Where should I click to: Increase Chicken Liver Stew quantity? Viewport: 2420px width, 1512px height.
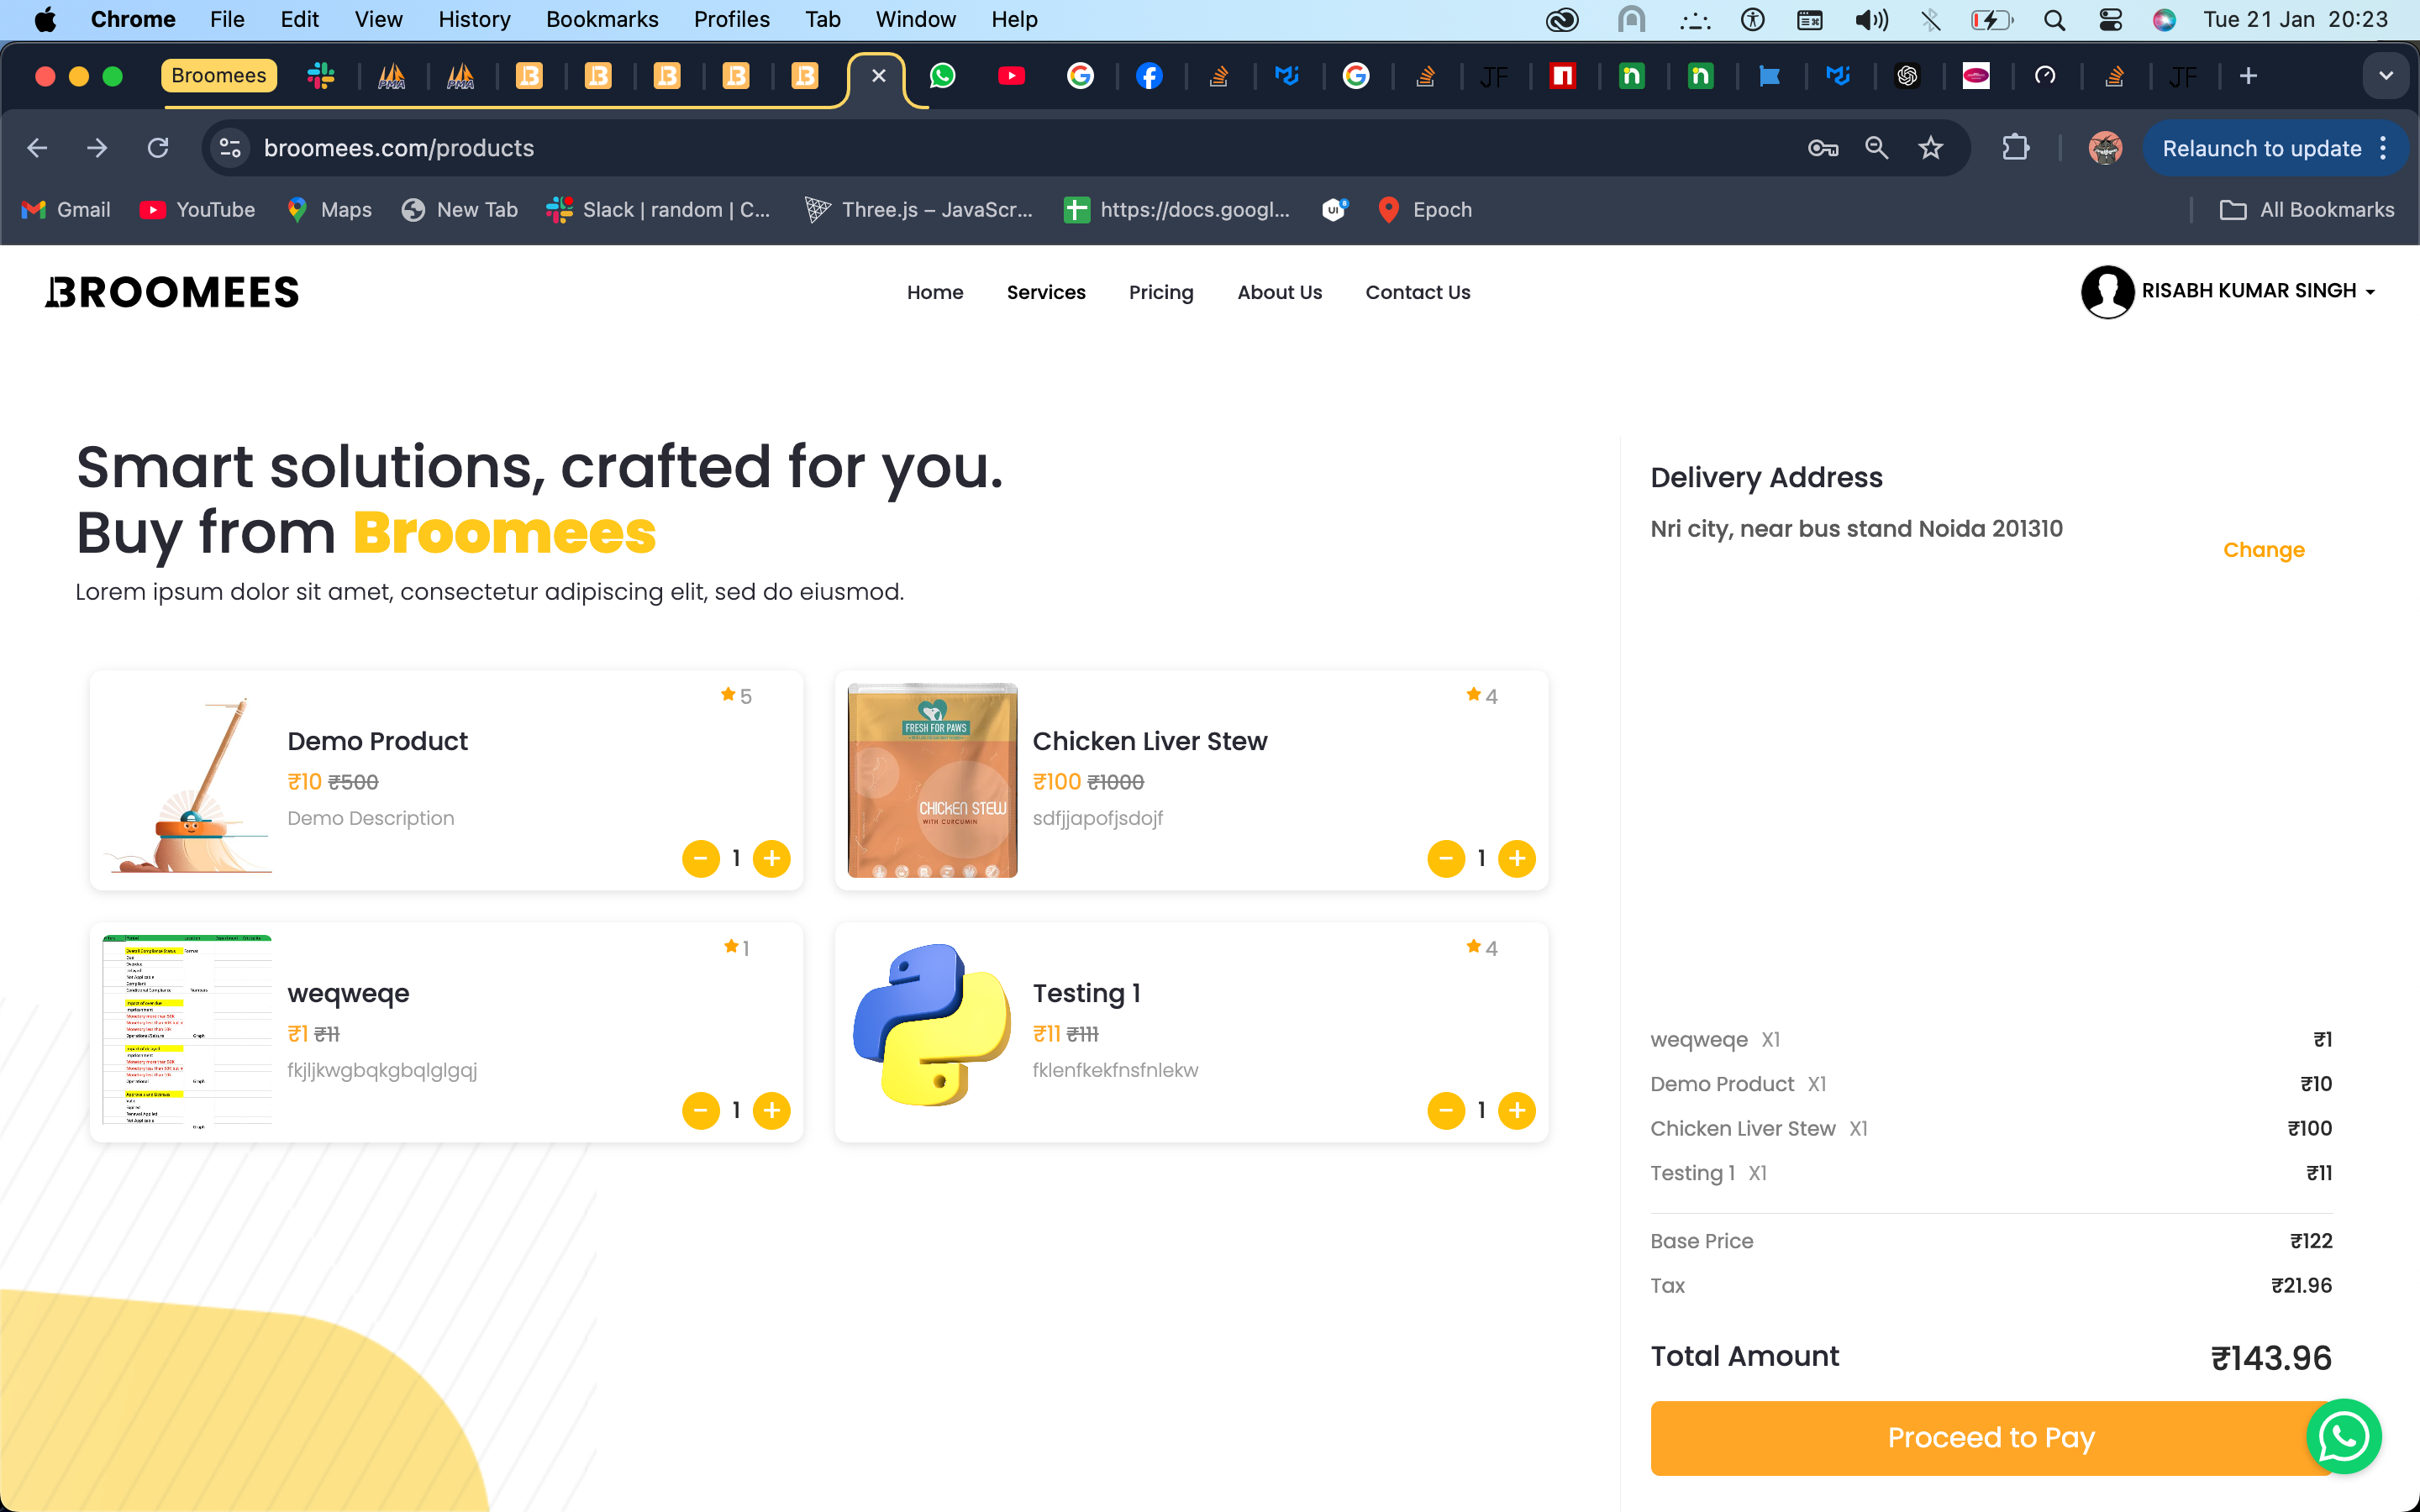coord(1517,858)
